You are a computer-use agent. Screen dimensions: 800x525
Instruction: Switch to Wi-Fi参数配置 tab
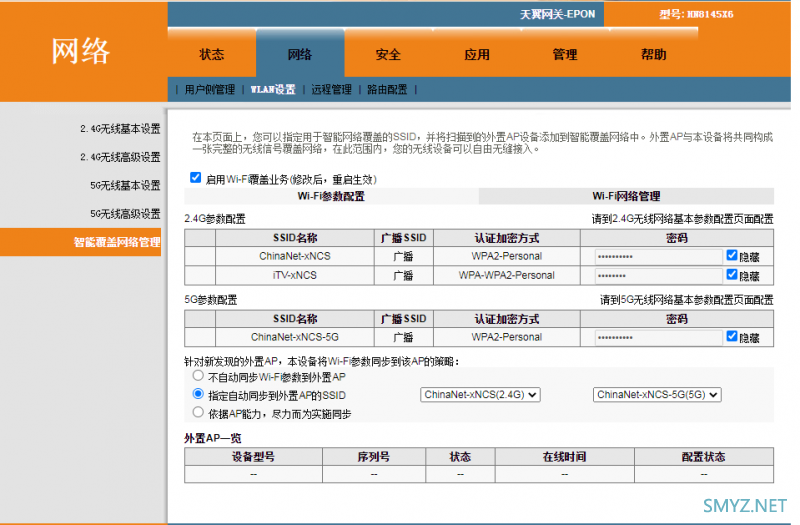(x=331, y=196)
